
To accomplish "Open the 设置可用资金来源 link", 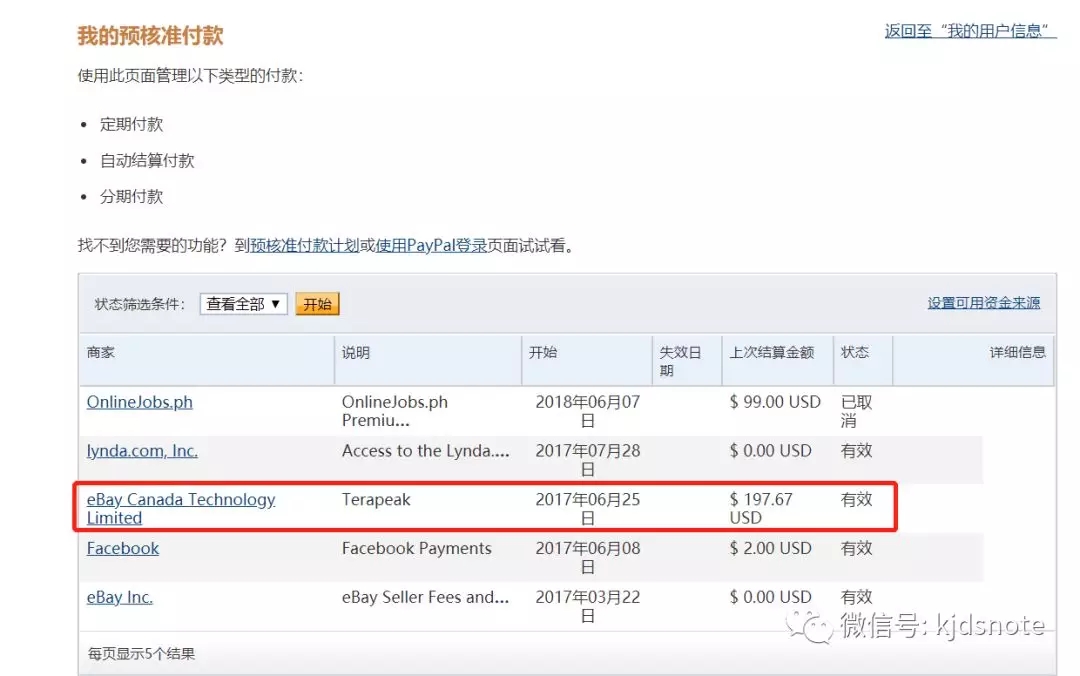I will (x=984, y=303).
